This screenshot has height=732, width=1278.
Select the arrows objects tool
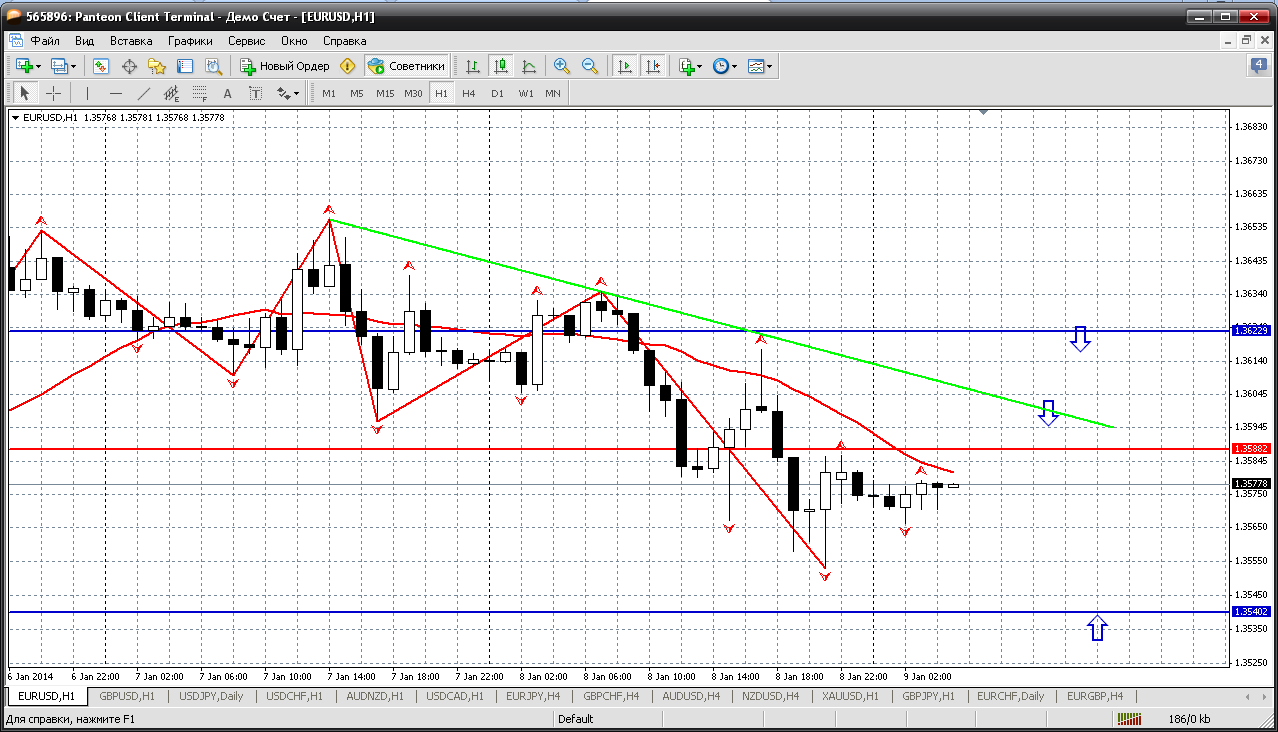tap(283, 93)
